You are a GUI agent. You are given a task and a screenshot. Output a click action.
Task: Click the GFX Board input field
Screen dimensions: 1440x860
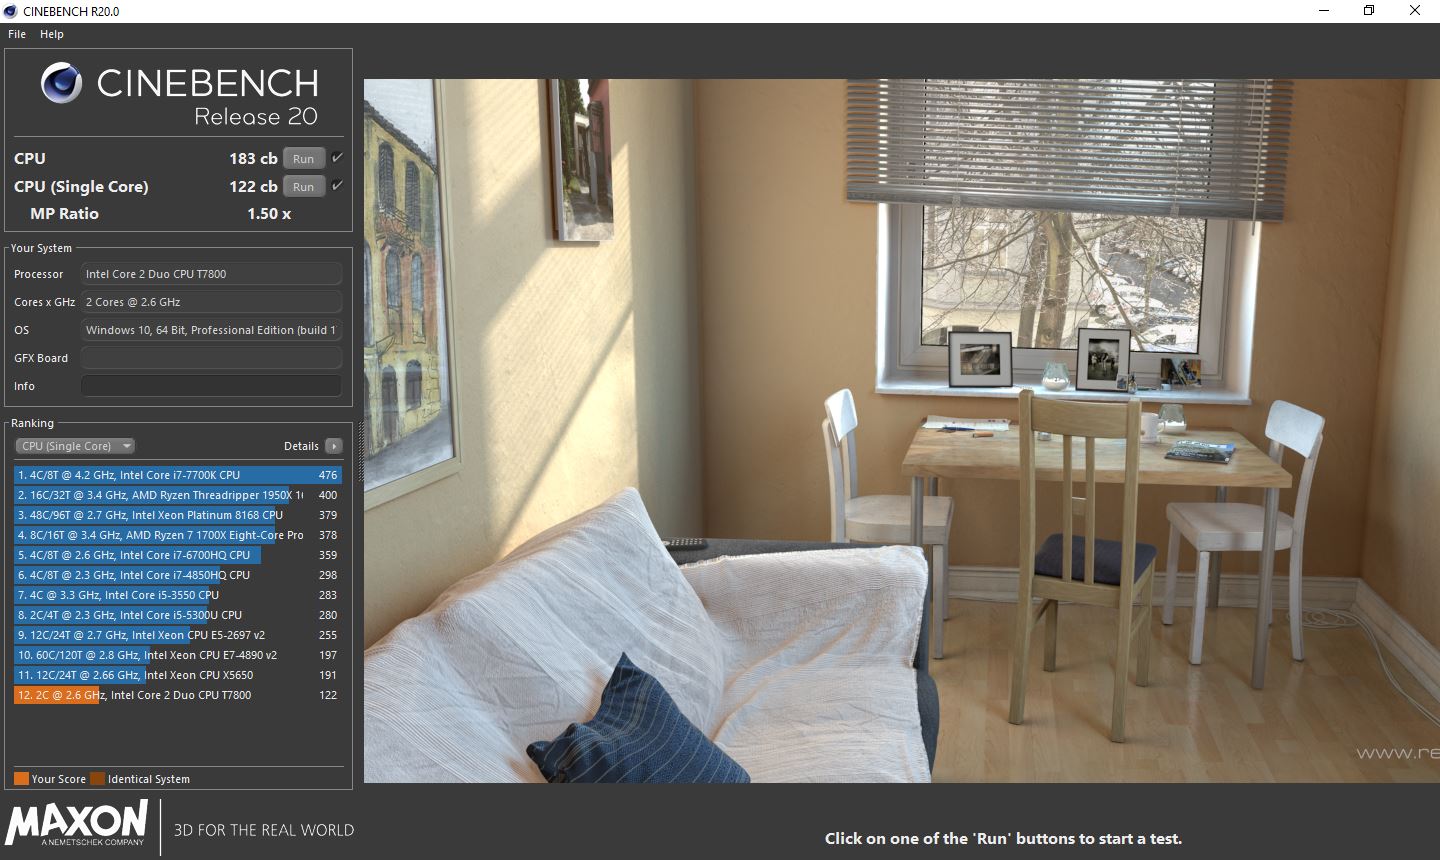(x=211, y=357)
